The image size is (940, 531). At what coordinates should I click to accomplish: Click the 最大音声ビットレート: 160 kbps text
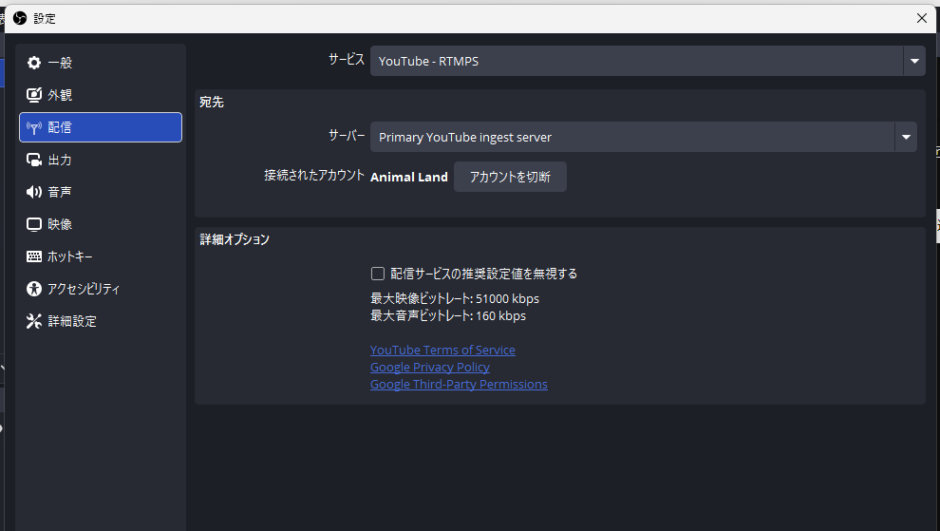coord(448,316)
